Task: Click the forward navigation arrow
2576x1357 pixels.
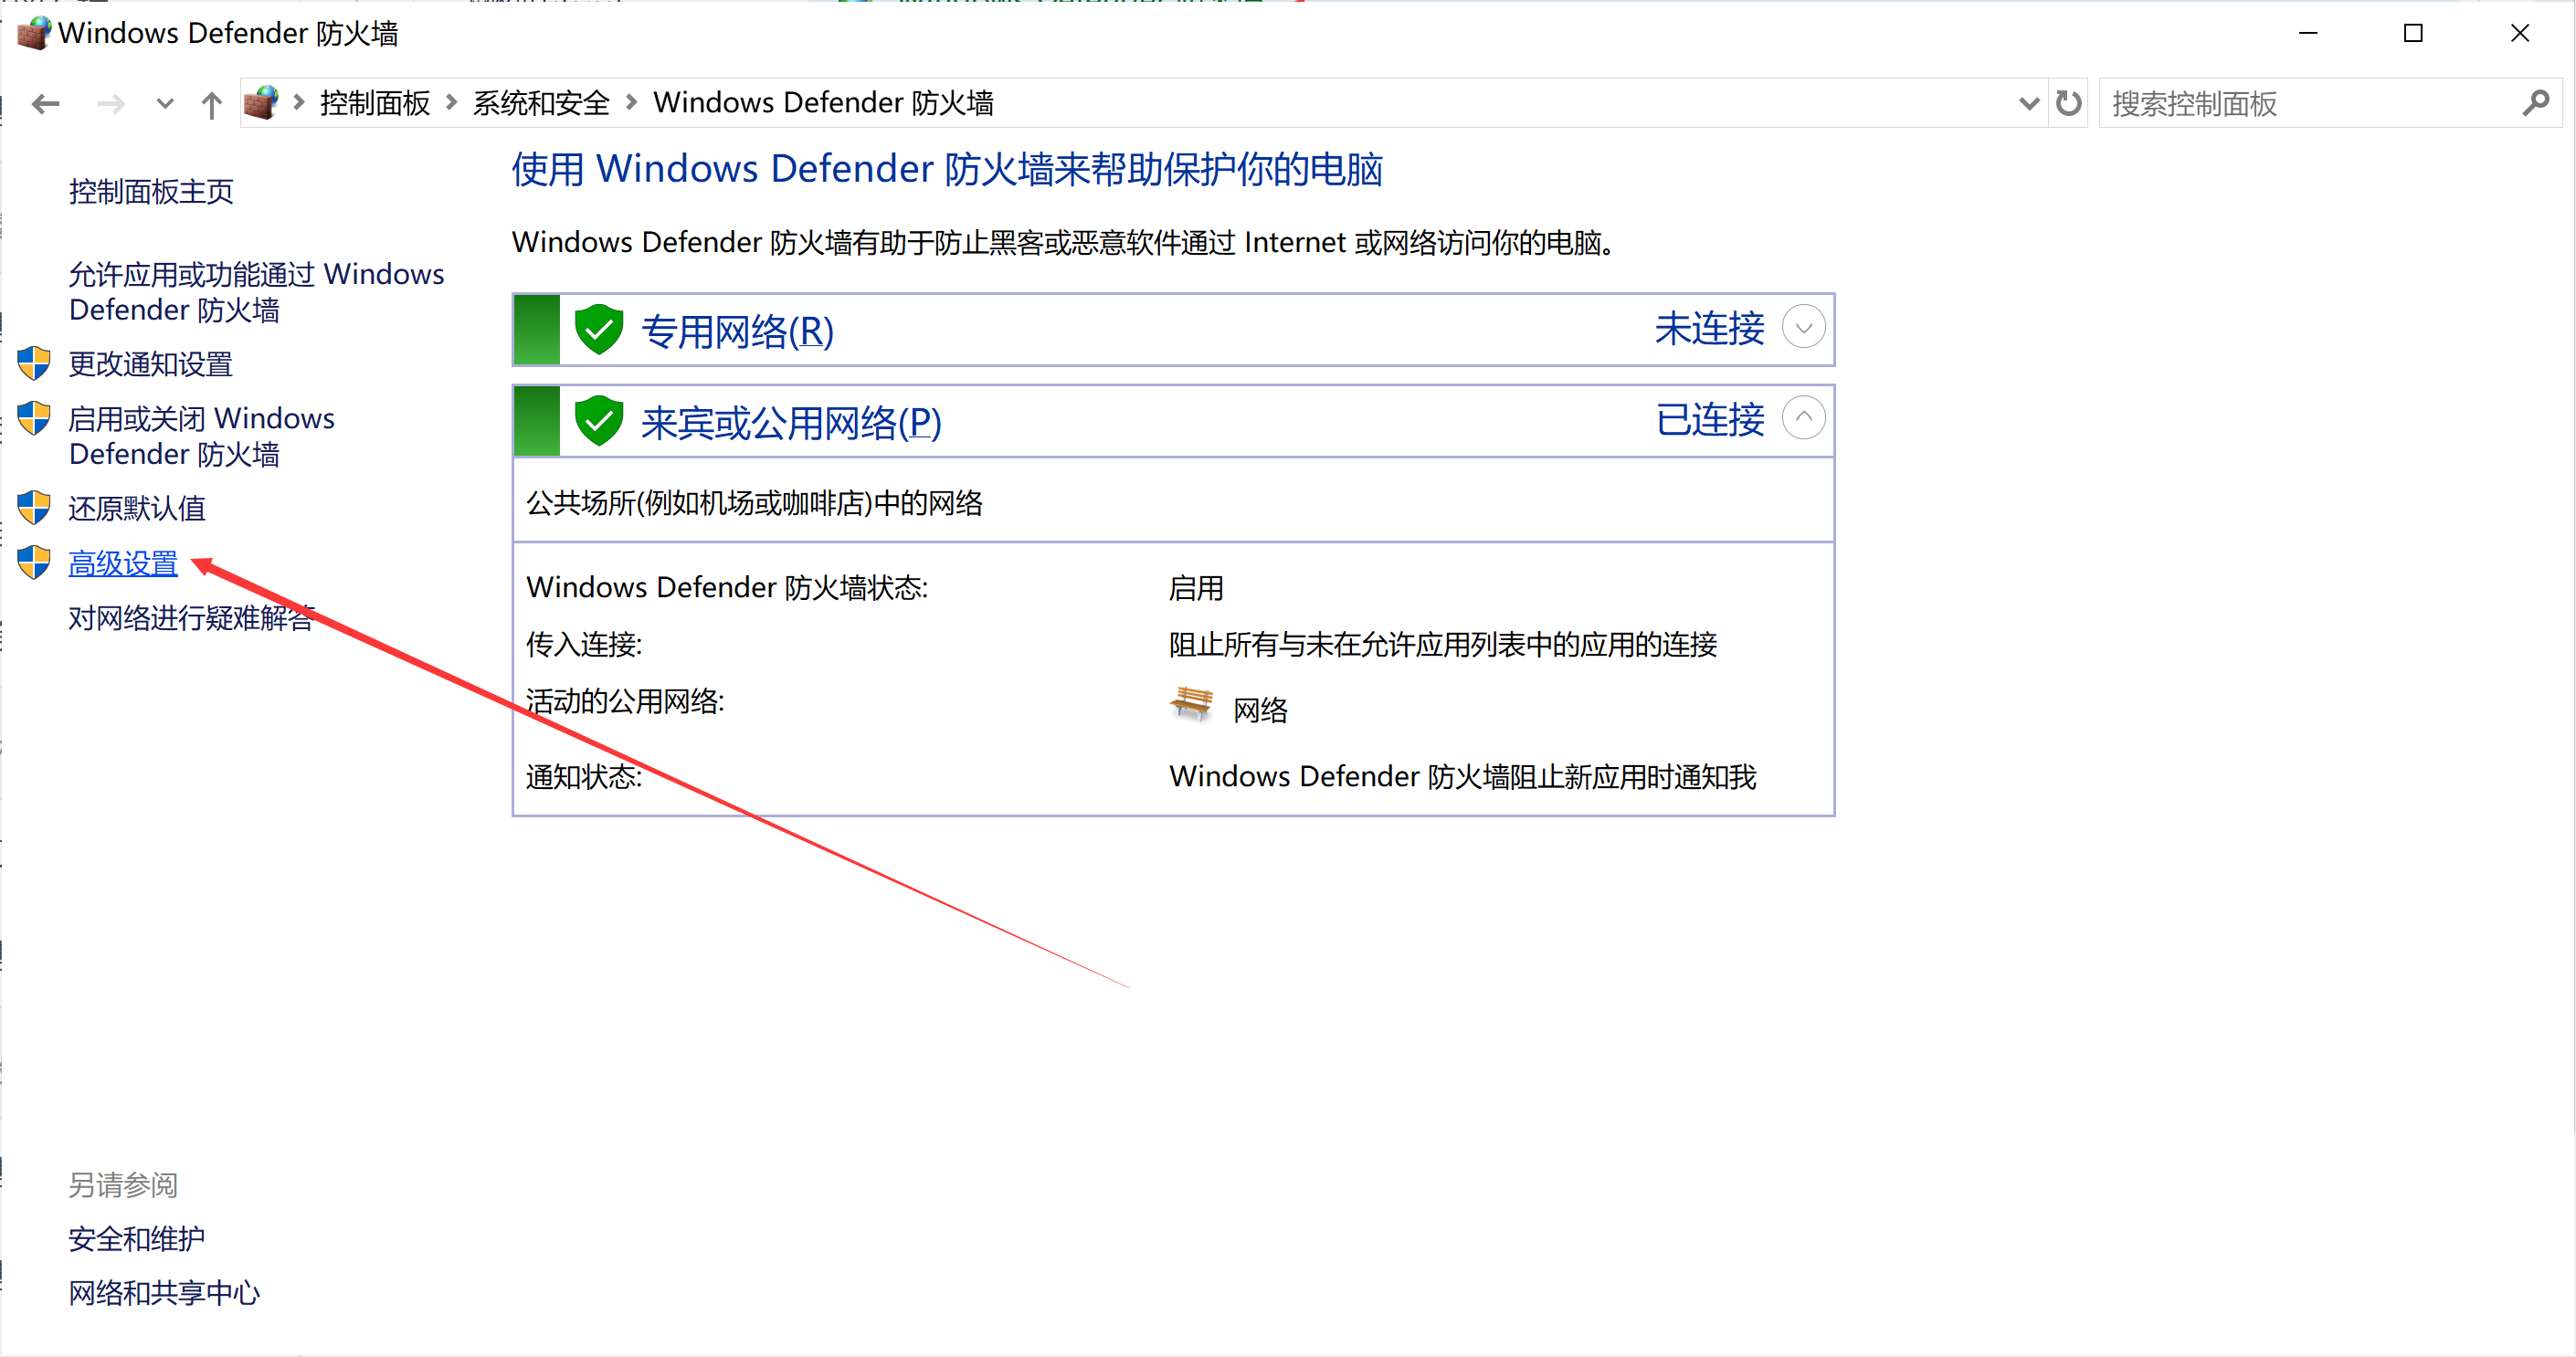Action: pyautogui.click(x=111, y=102)
